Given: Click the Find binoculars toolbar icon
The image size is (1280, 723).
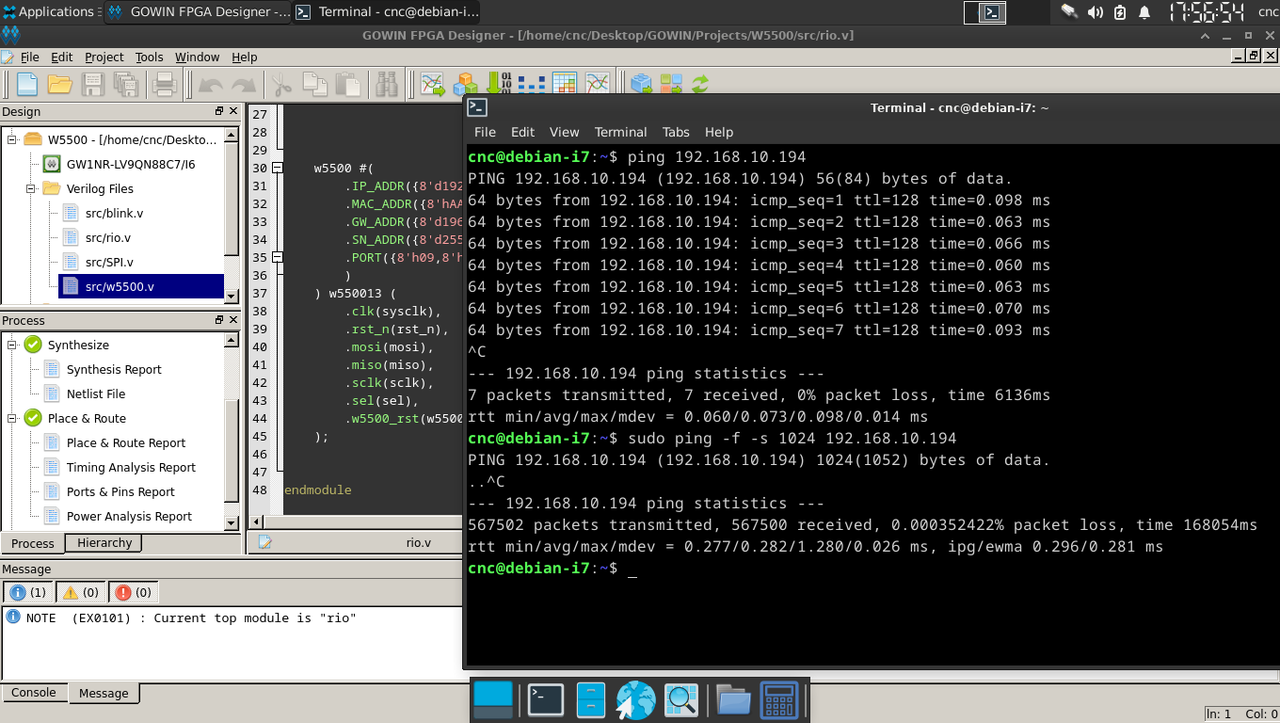Looking at the screenshot, I should (386, 84).
